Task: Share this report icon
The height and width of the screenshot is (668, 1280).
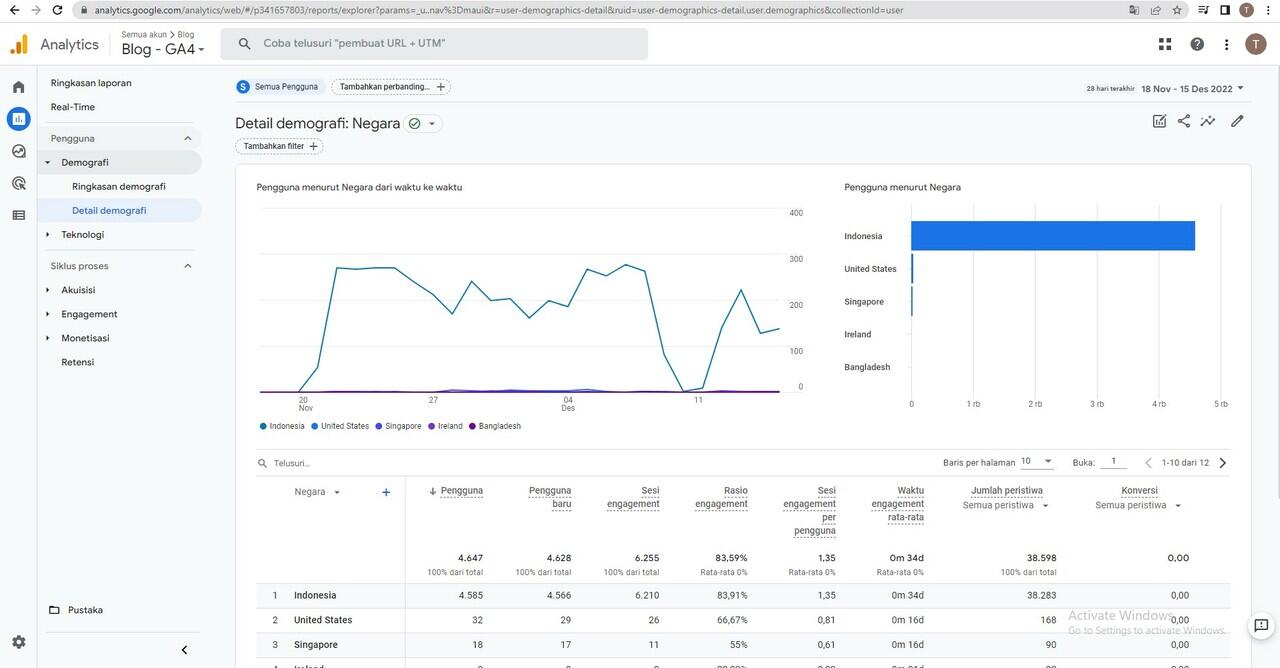Action: point(1184,121)
